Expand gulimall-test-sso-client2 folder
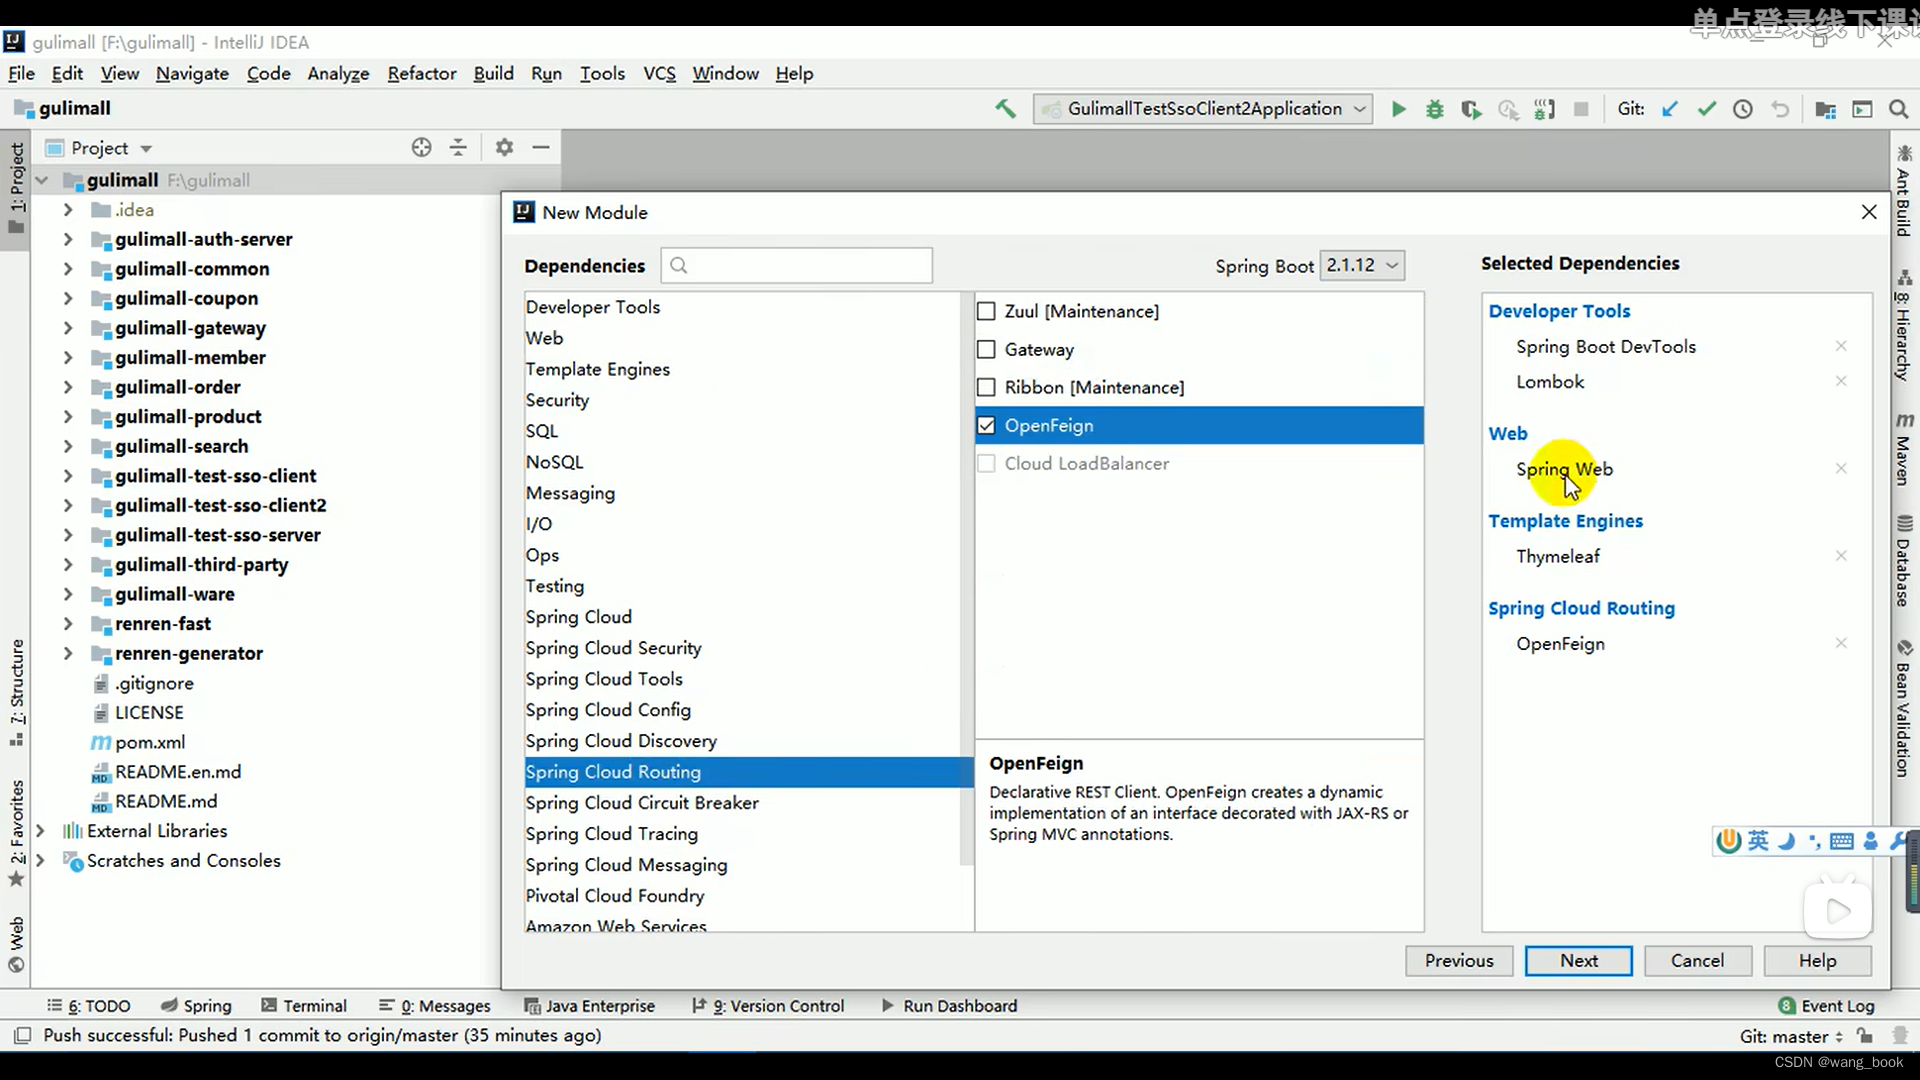The width and height of the screenshot is (1920, 1080). (x=67, y=505)
